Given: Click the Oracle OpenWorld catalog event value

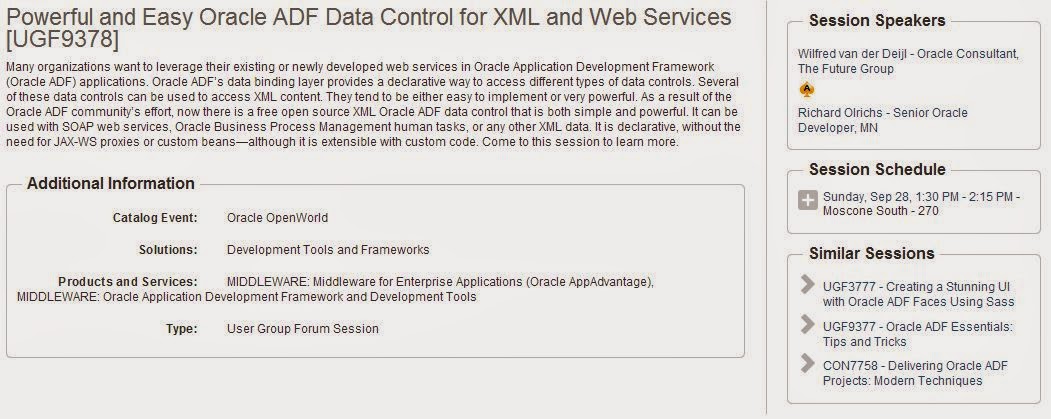Looking at the screenshot, I should click(x=277, y=218).
